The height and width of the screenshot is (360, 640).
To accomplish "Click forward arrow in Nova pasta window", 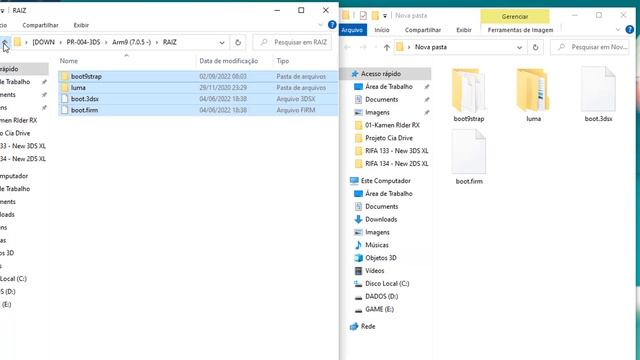I will [363, 47].
